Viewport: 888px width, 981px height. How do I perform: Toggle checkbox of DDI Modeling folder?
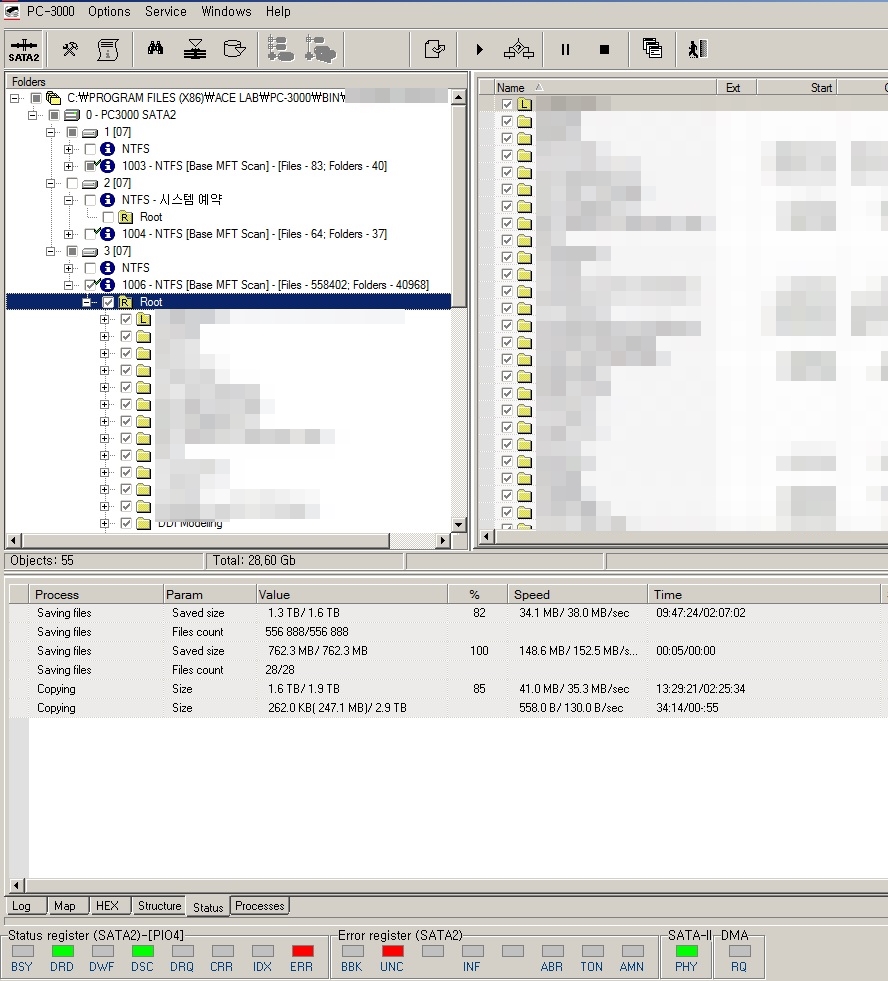pos(126,523)
